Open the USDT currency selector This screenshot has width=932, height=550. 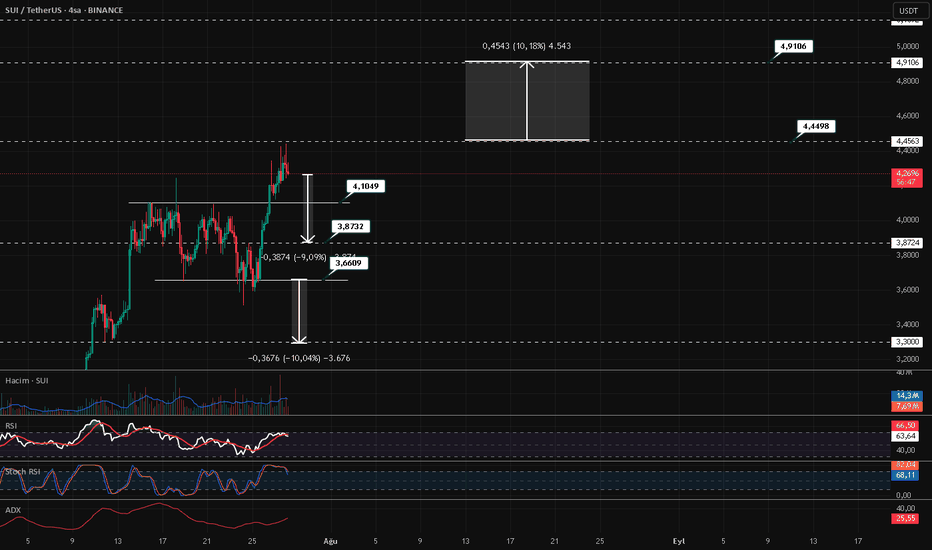(x=908, y=11)
